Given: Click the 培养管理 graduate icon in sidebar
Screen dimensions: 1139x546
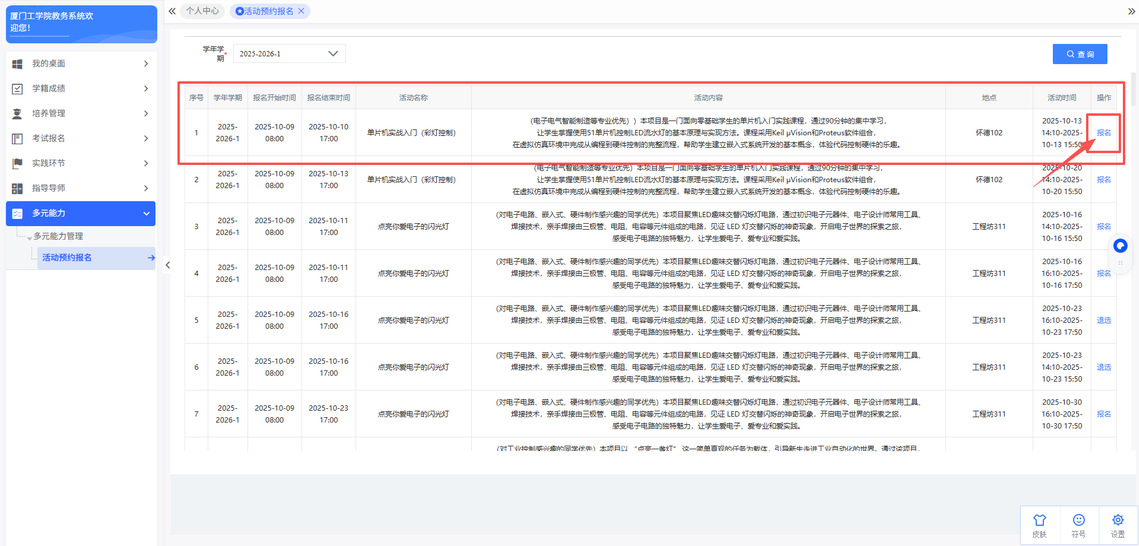Looking at the screenshot, I should pos(17,113).
